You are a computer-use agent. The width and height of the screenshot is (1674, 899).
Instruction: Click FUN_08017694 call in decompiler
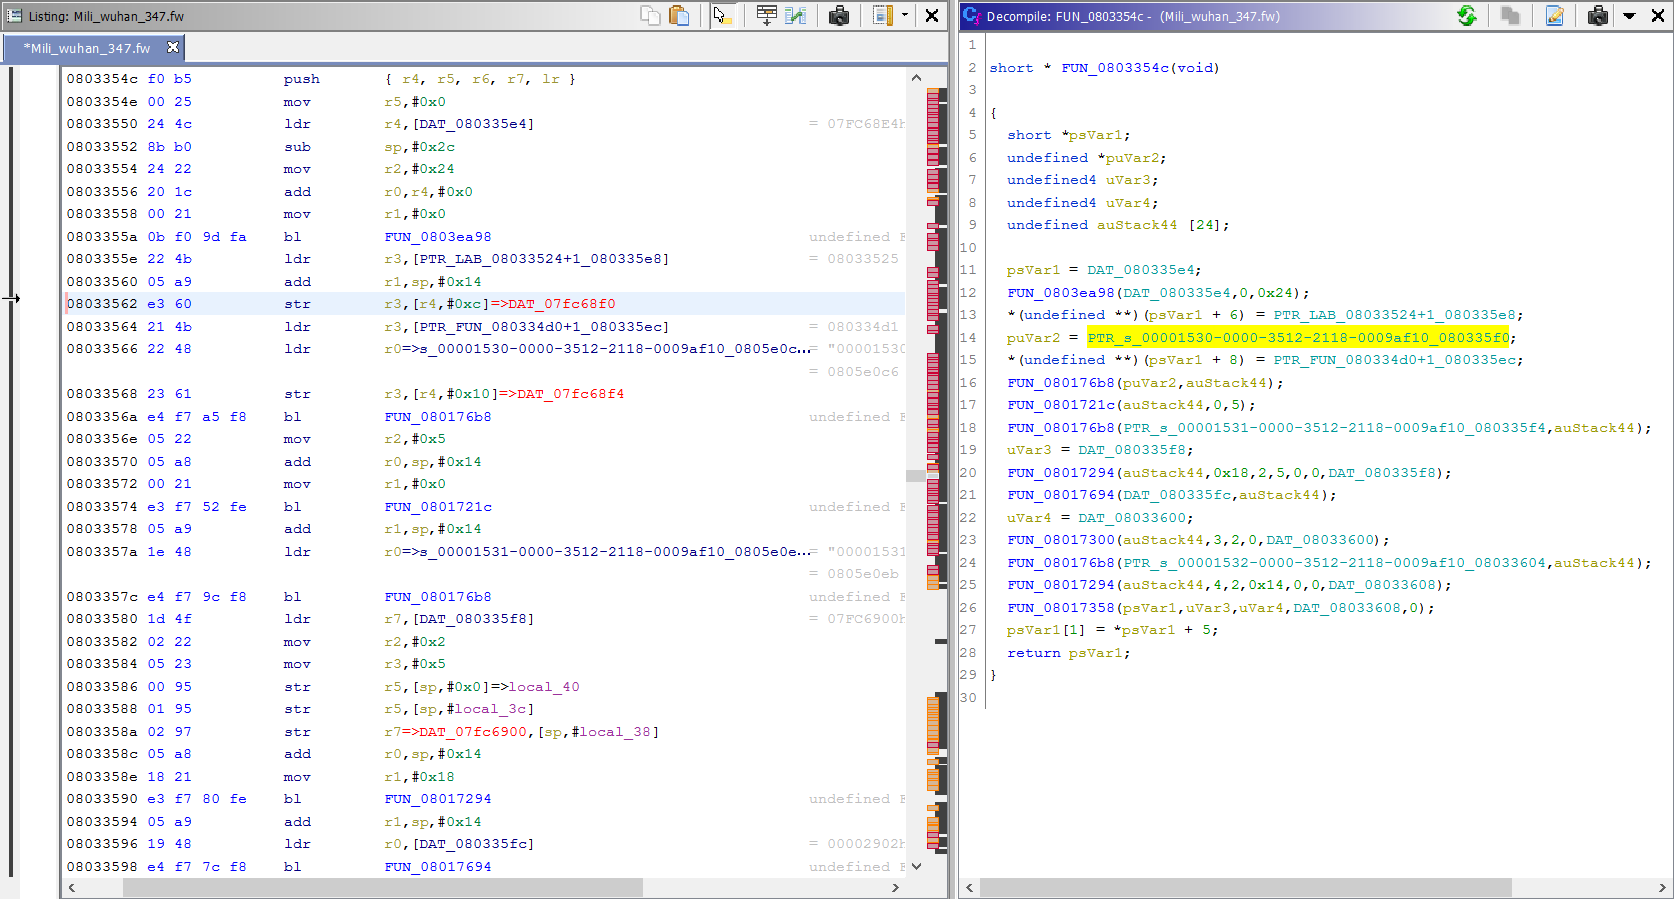(1061, 495)
